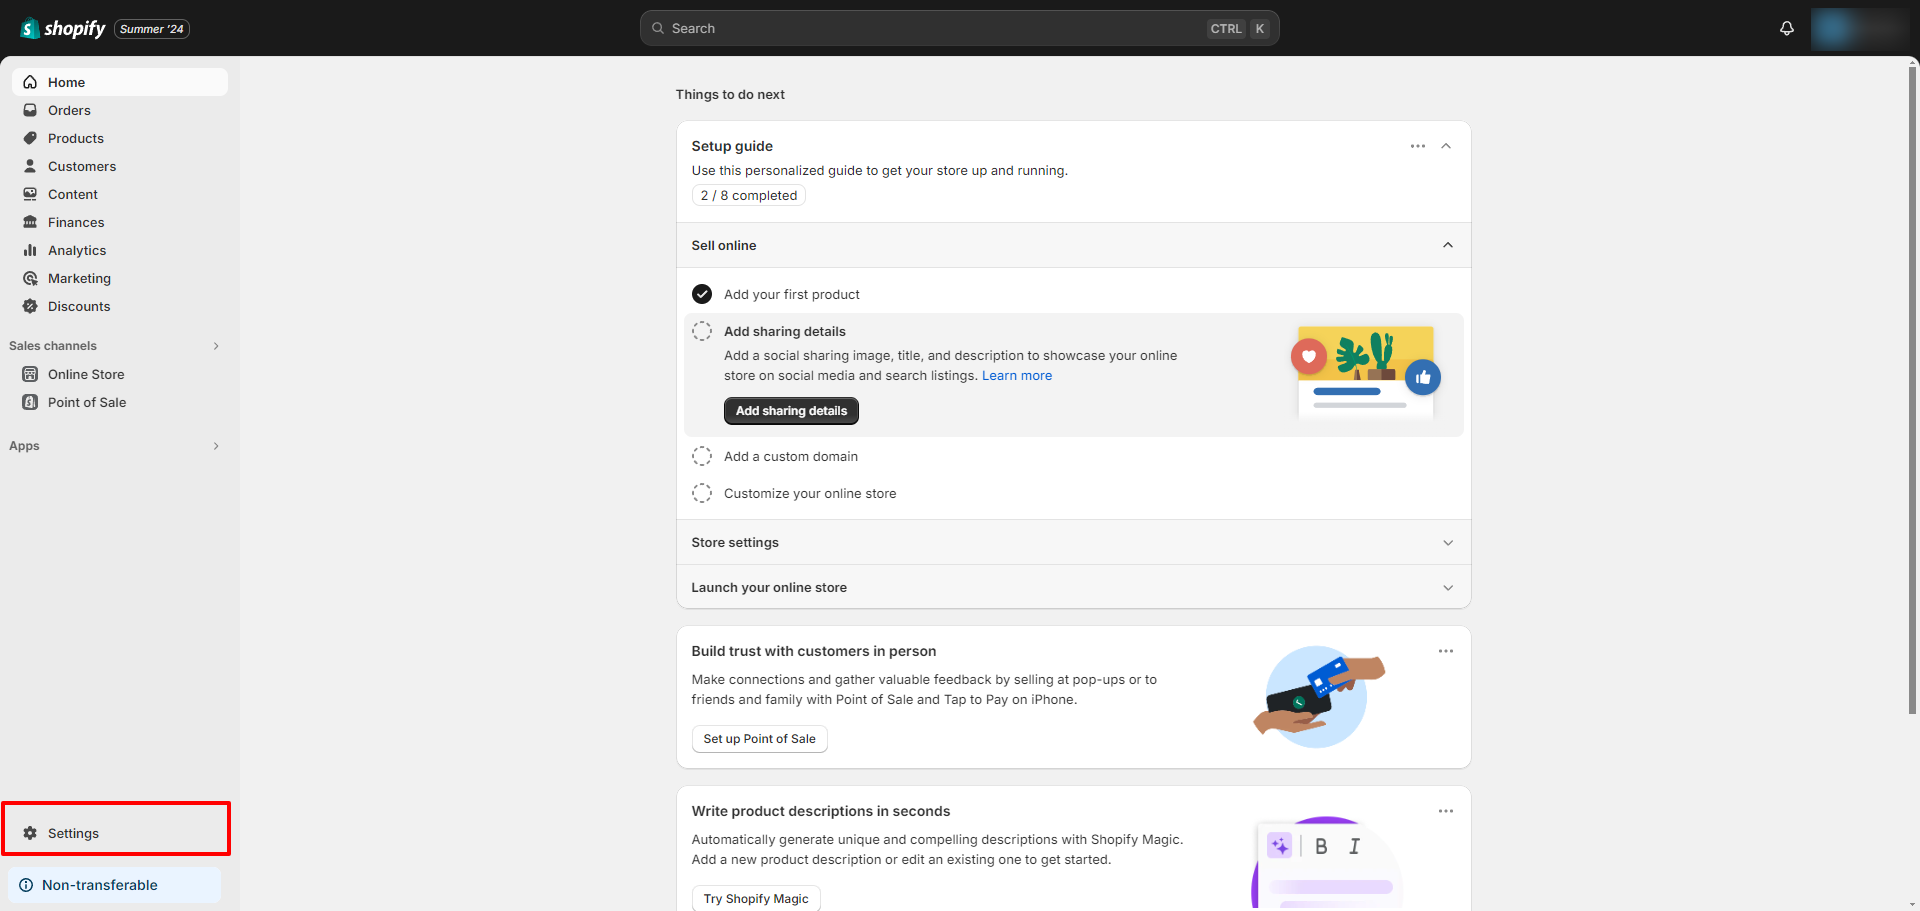Click the Home house icon
Screen dimensions: 1920x911
[x=30, y=82]
